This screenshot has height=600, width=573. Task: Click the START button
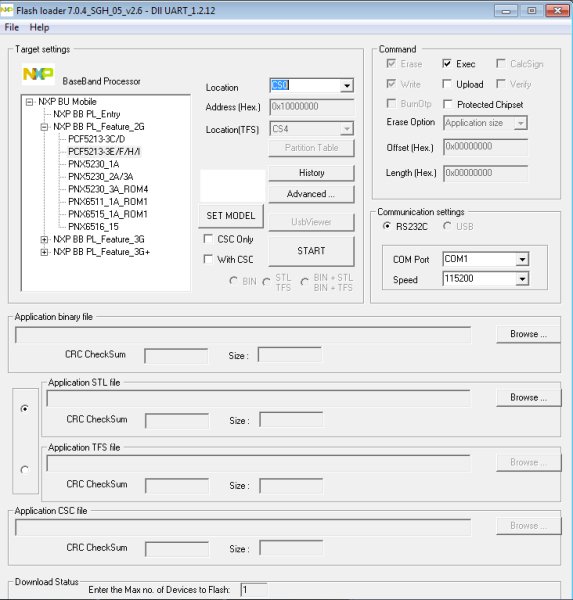(311, 251)
